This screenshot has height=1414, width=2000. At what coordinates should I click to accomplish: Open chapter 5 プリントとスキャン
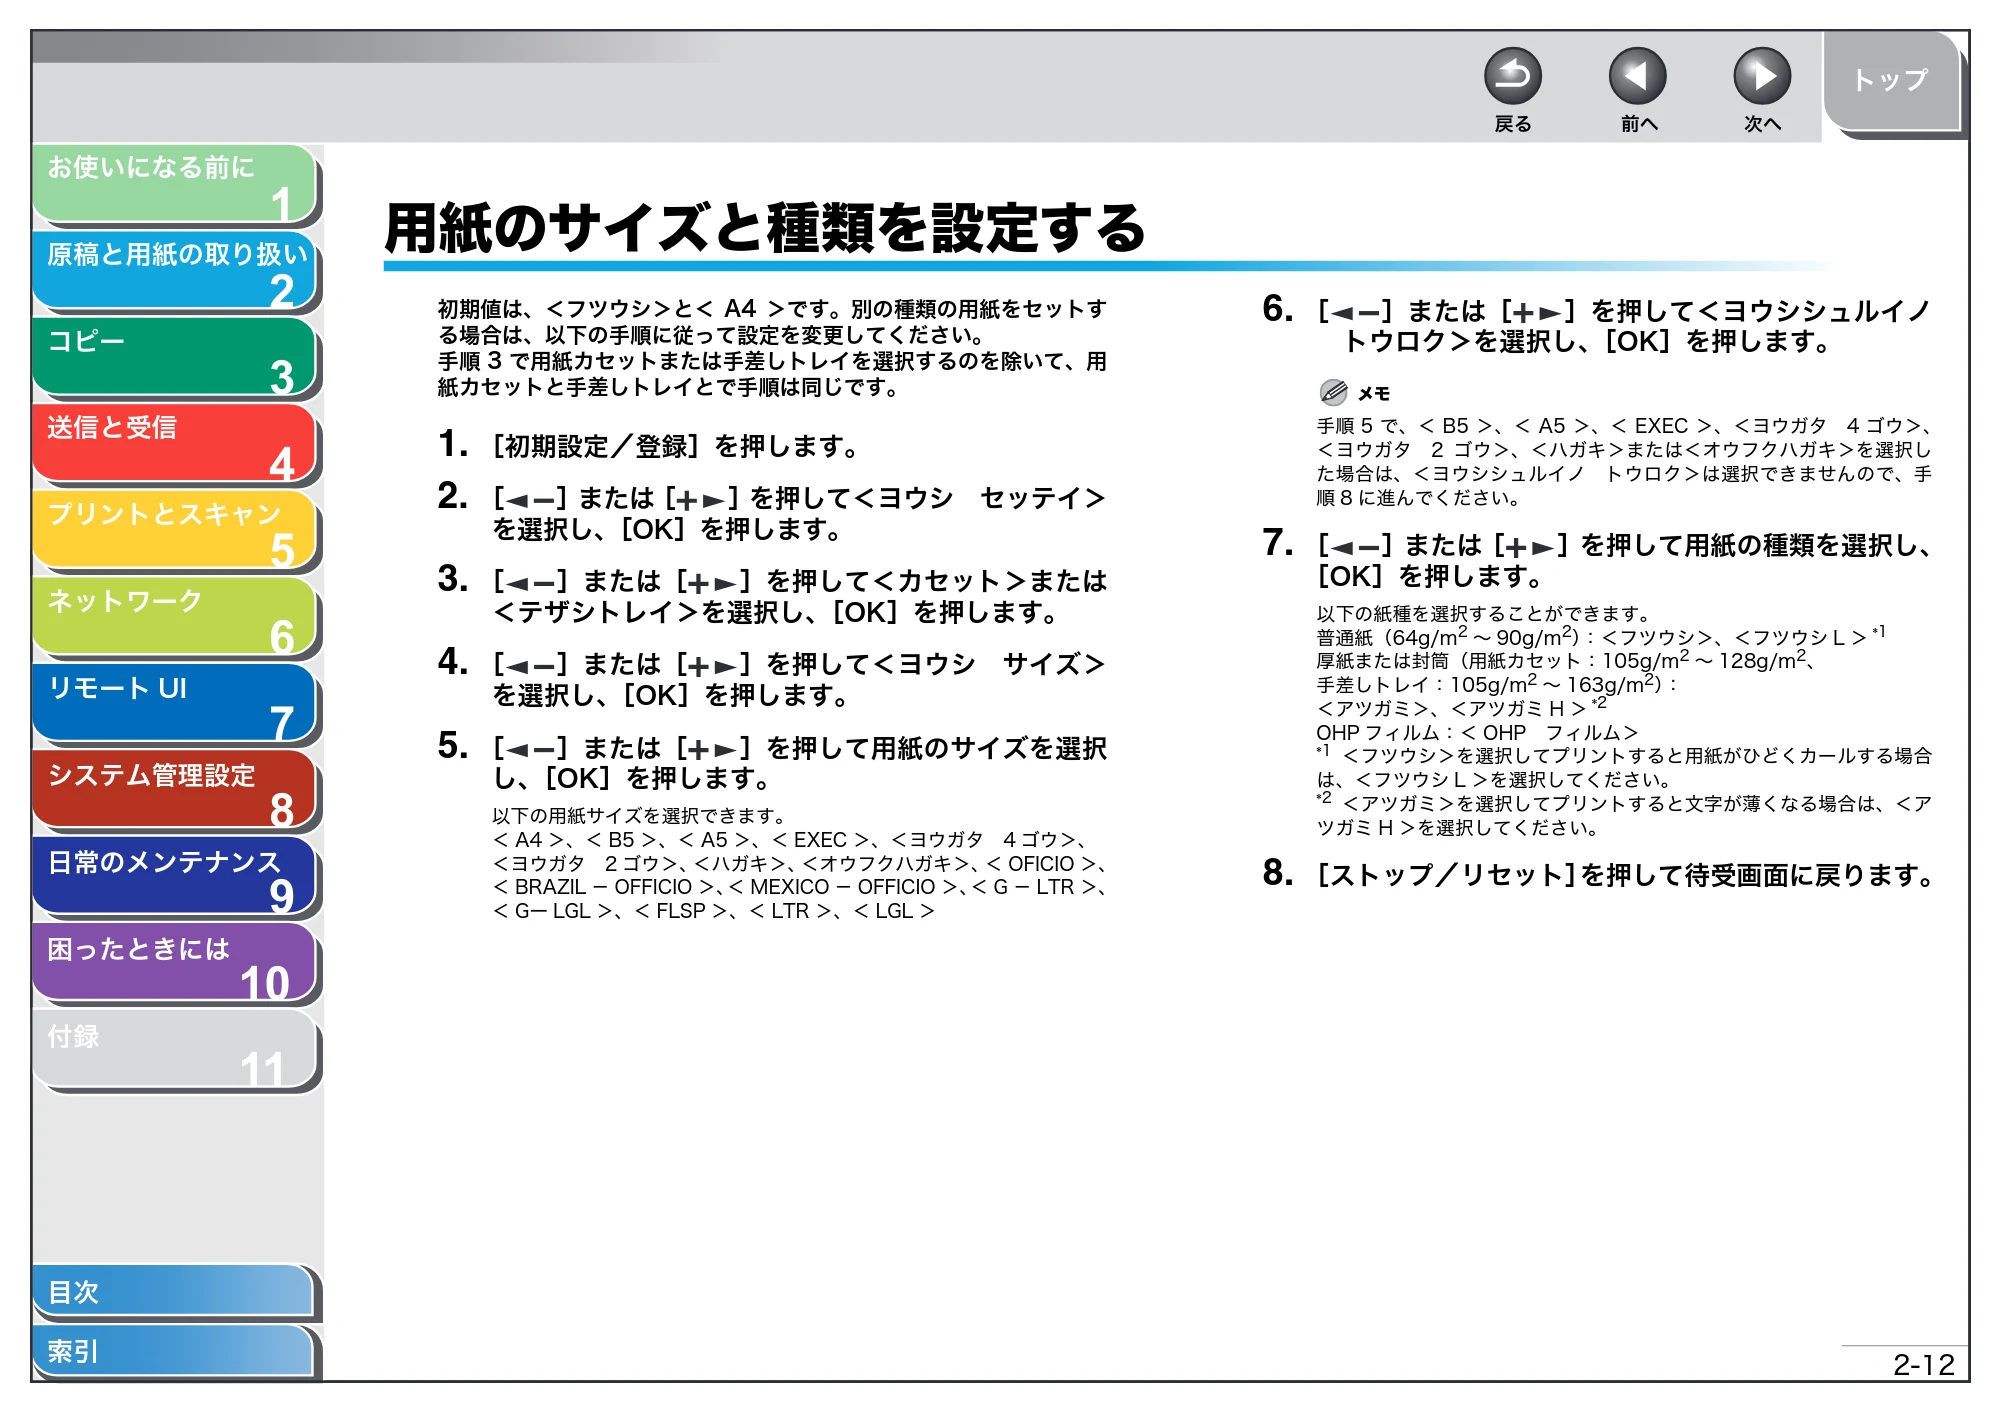click(x=175, y=530)
